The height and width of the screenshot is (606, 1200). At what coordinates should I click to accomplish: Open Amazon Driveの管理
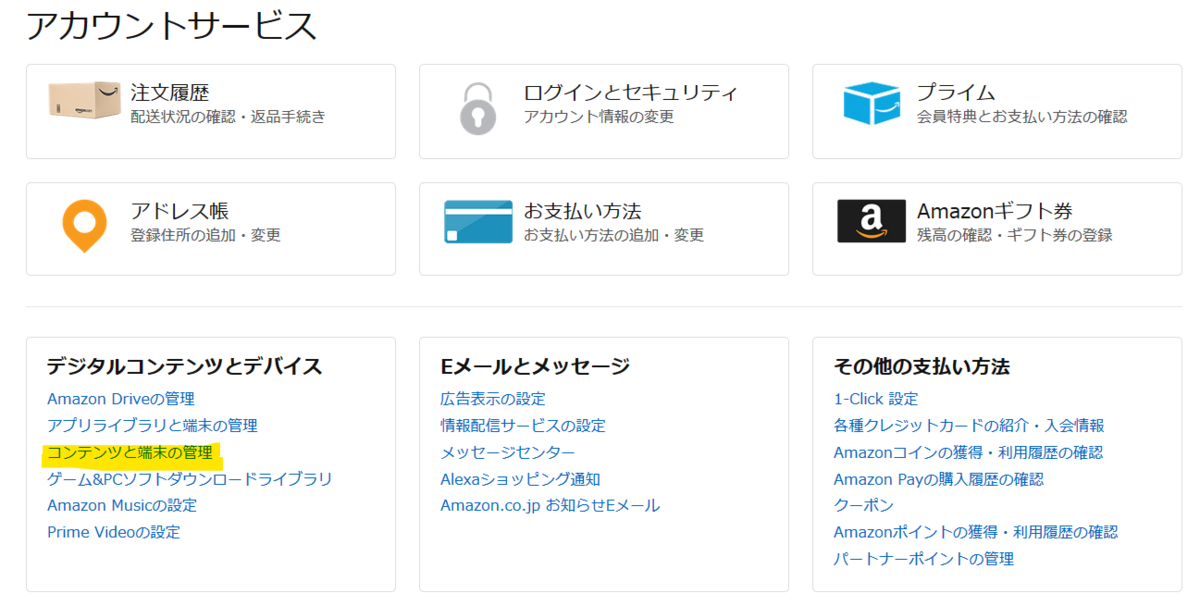[x=123, y=398]
